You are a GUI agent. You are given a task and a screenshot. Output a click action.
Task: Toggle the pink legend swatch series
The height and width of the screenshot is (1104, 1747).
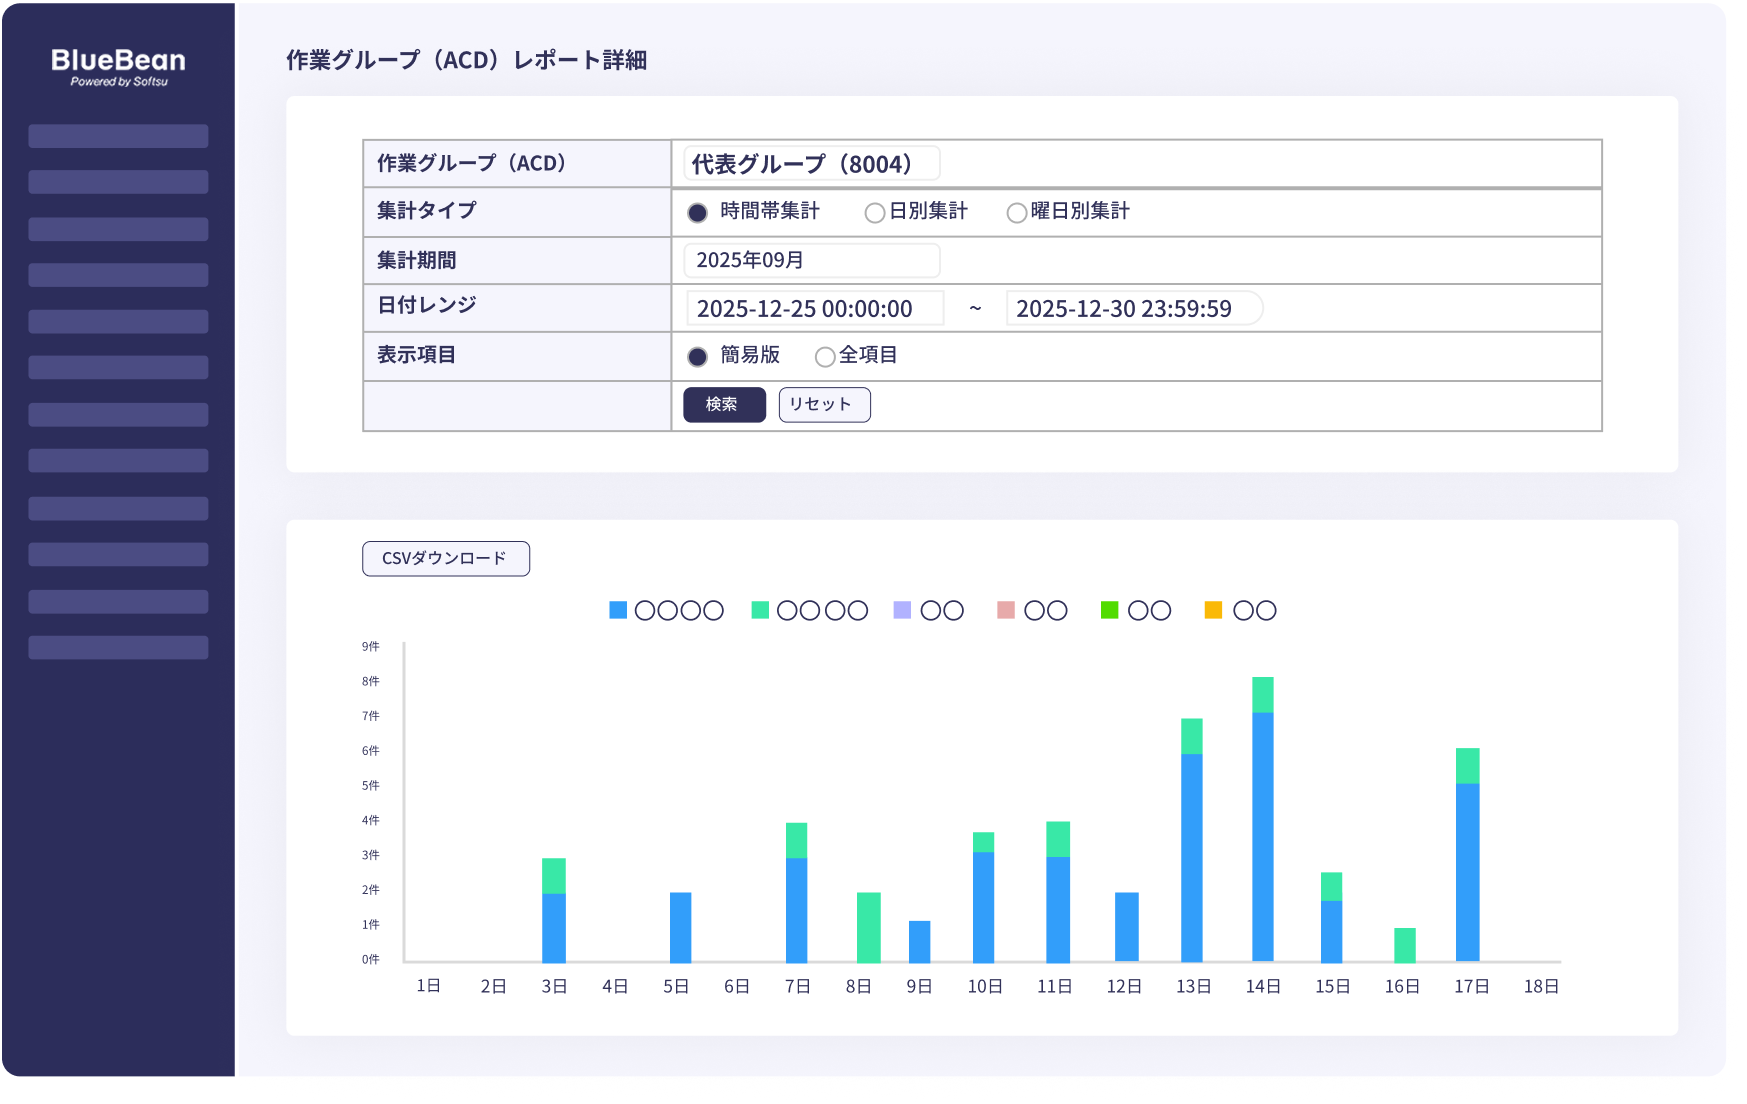1006,610
